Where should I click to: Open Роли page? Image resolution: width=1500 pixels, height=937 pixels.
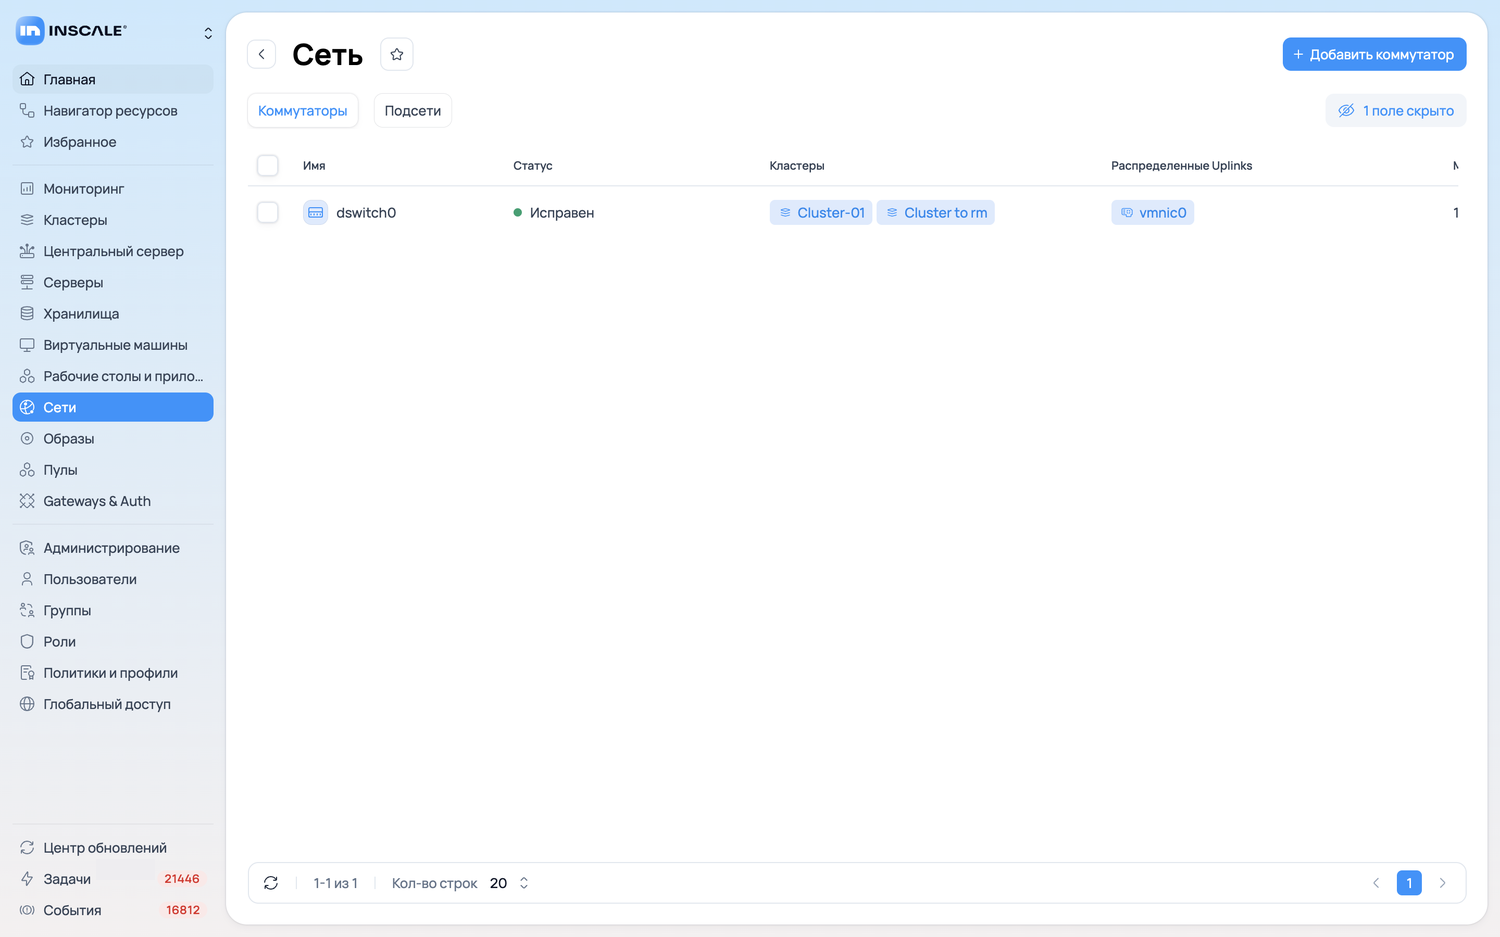point(113,642)
